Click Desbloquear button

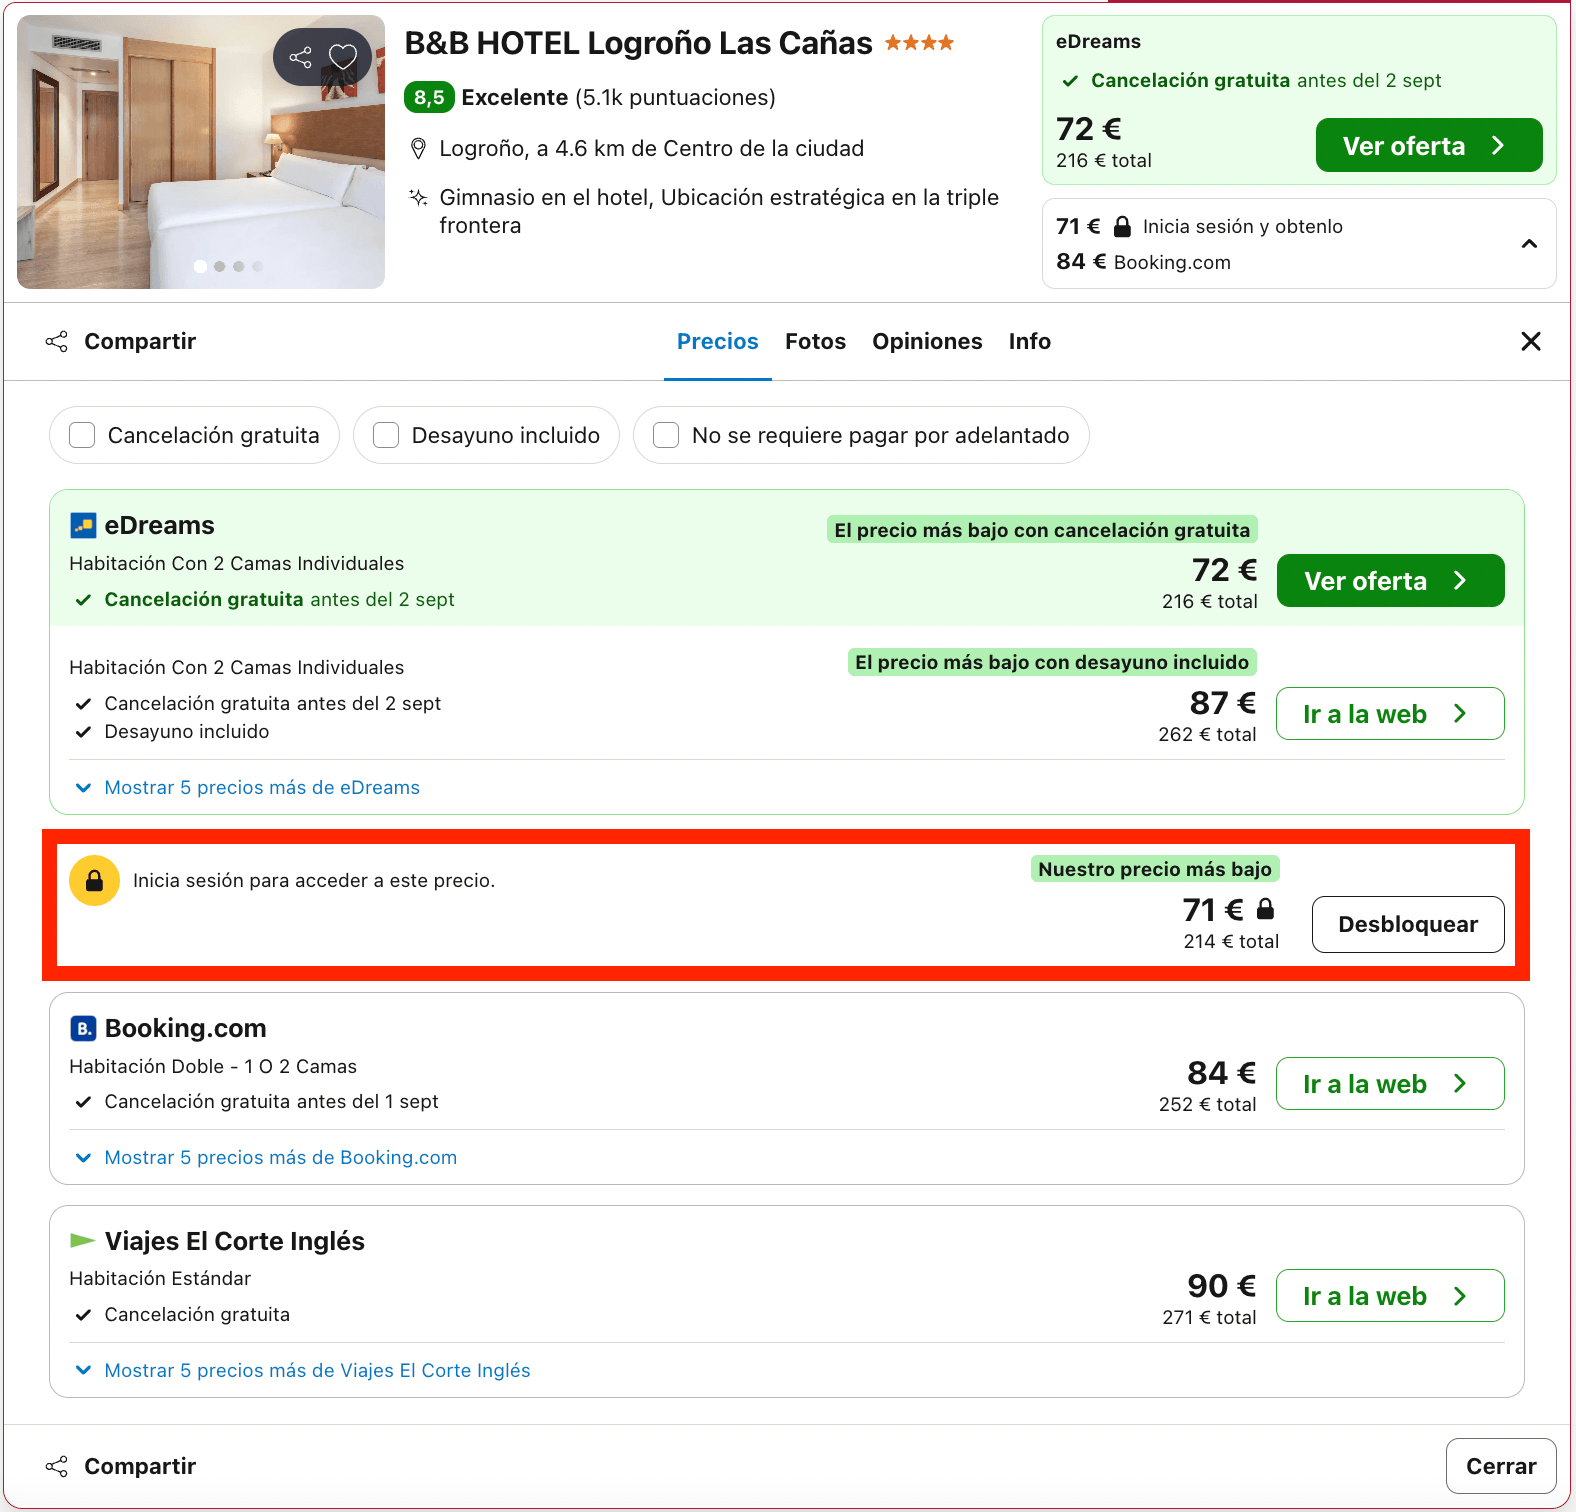point(1408,925)
